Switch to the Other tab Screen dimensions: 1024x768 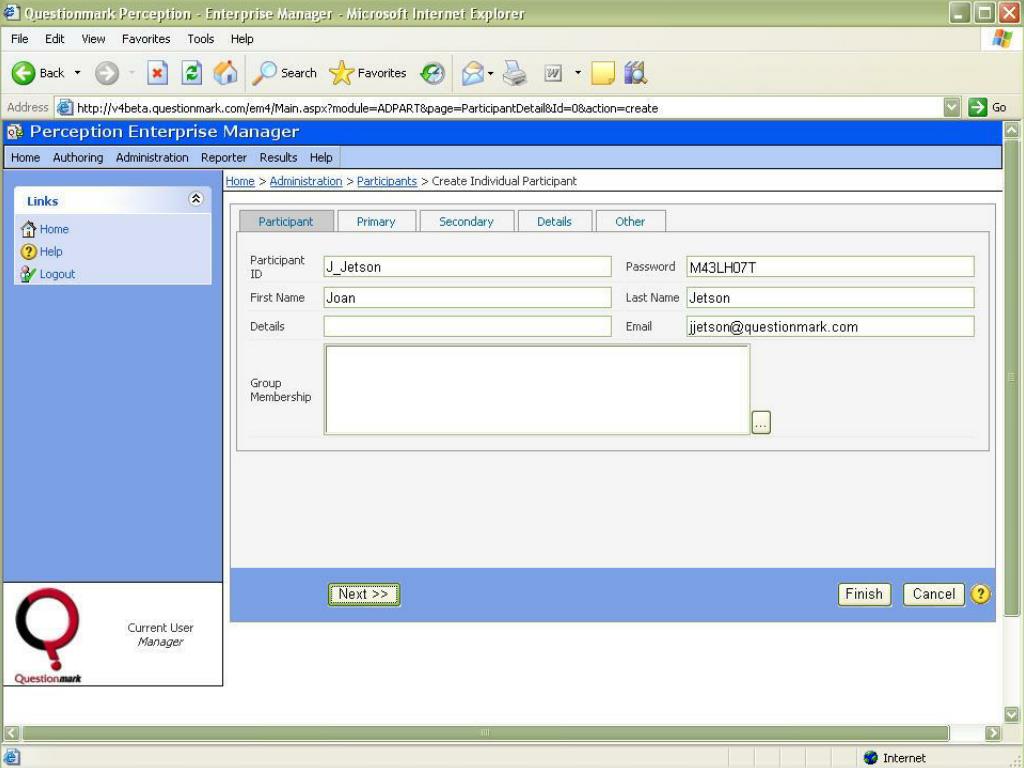(x=630, y=221)
